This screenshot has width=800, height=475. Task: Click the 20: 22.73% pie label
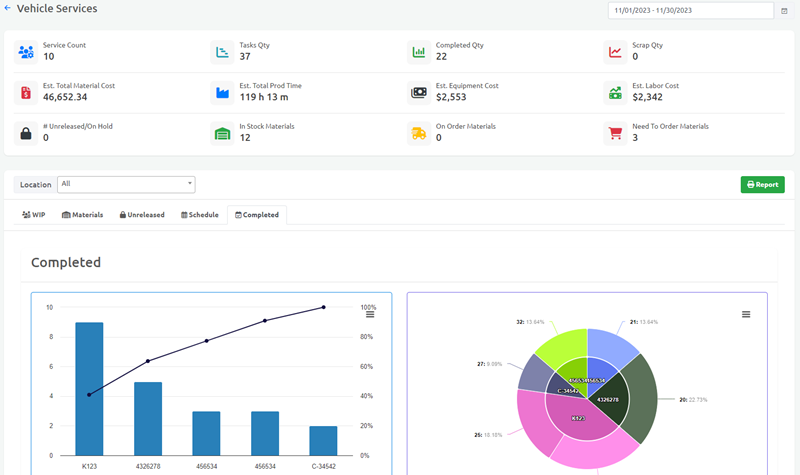(693, 399)
